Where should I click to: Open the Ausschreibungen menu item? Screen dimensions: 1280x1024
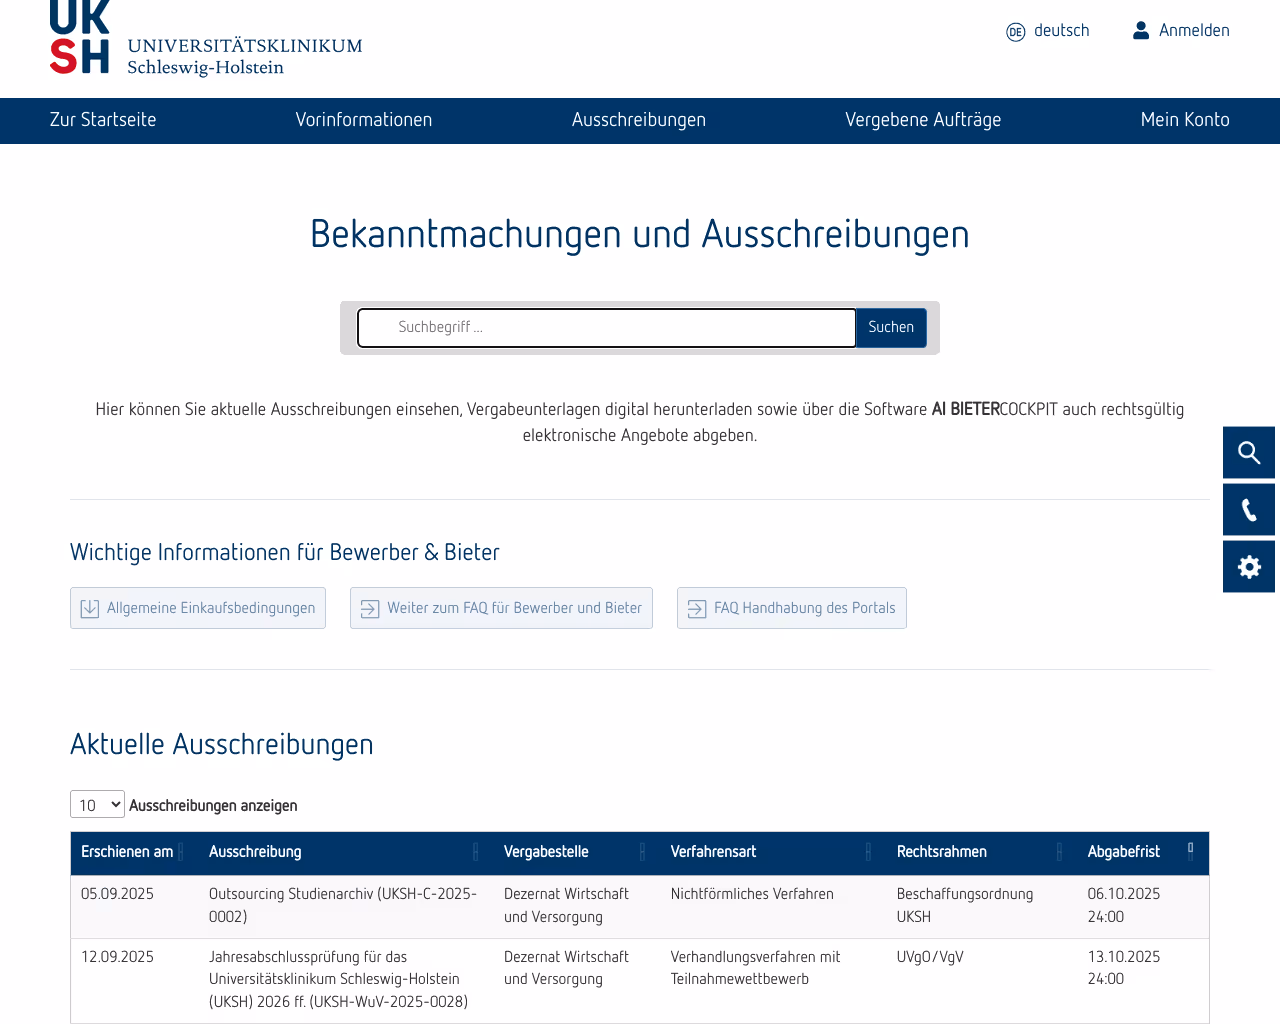tap(639, 119)
